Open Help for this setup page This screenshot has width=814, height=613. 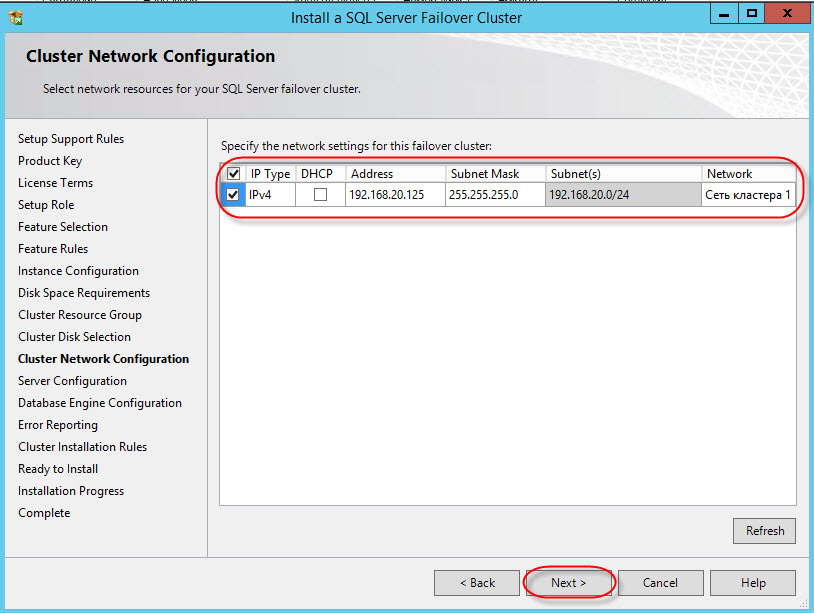point(753,583)
